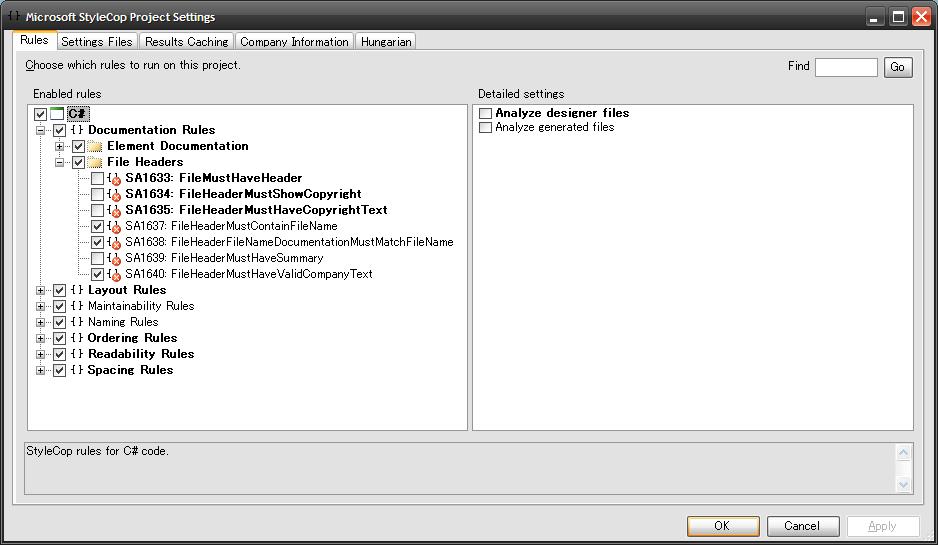This screenshot has height=545, width=938.
Task: Uncheck the Readability Rules checkbox
Action: pos(59,354)
